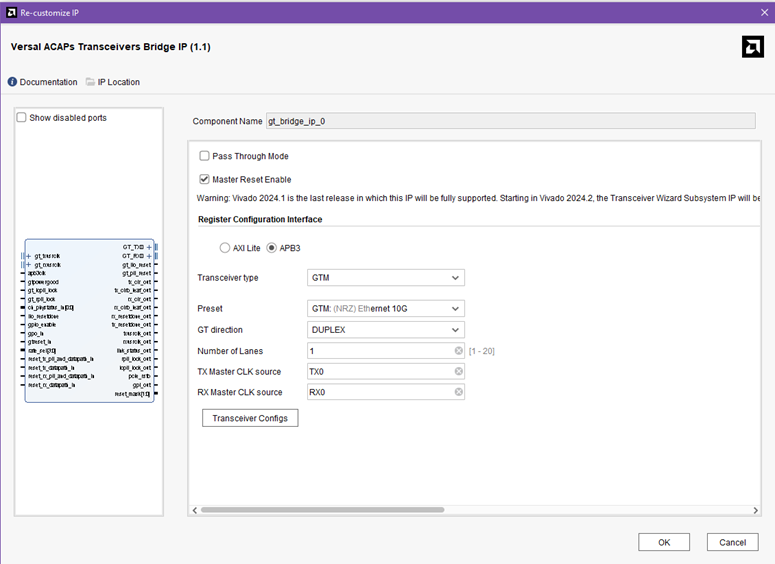Click the AMD logo in top right
This screenshot has height=564, width=775.
(752, 47)
